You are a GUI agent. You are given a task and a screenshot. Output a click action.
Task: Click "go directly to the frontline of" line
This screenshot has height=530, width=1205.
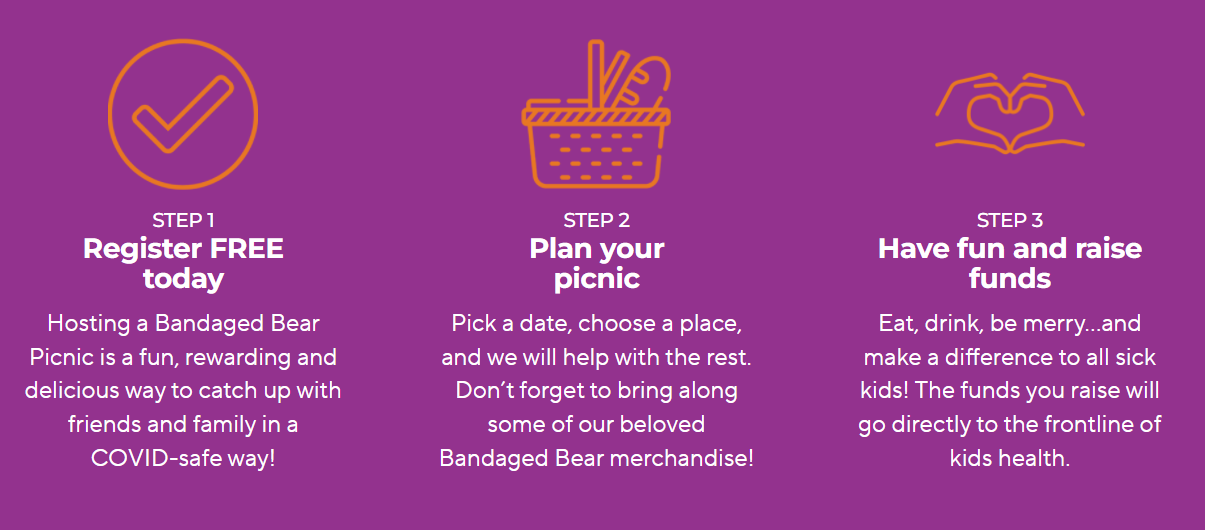pos(1010,424)
